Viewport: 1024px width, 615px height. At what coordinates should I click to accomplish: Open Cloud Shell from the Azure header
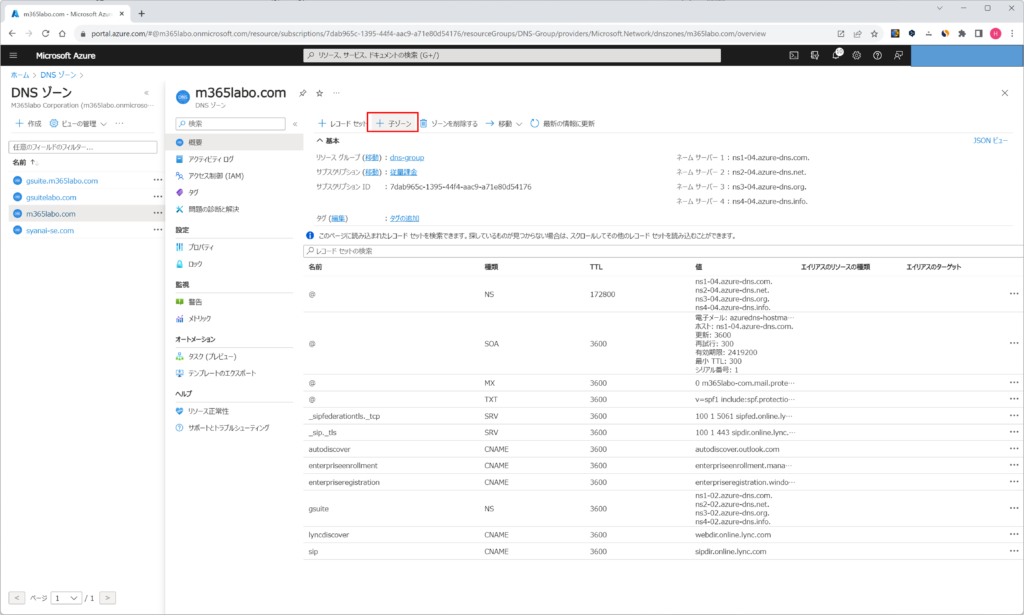[793, 55]
